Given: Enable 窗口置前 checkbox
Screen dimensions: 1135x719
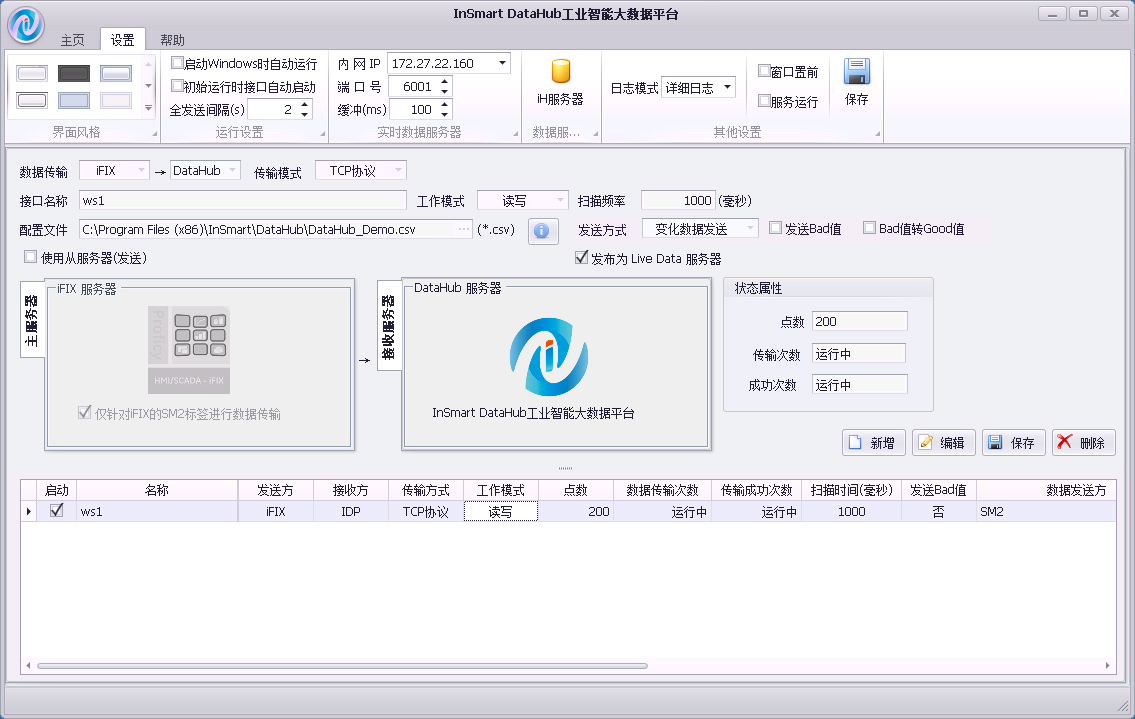Looking at the screenshot, I should (x=764, y=70).
